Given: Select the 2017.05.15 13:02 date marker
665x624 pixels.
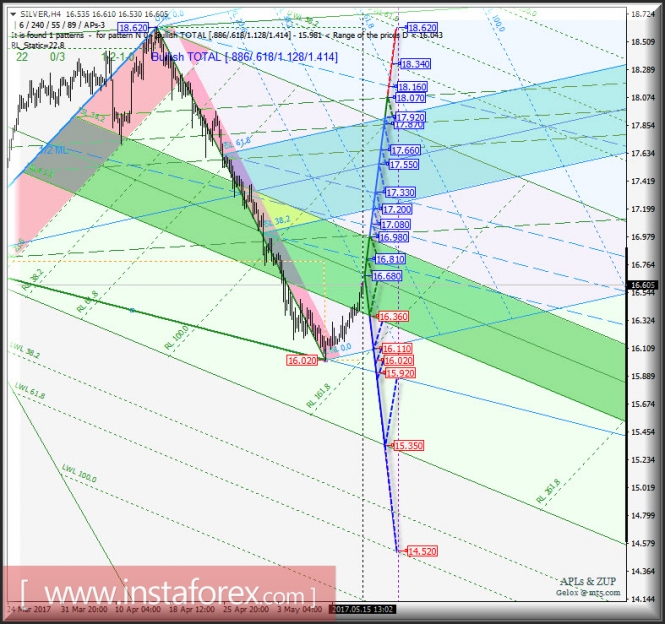Looking at the screenshot, I should 362,608.
